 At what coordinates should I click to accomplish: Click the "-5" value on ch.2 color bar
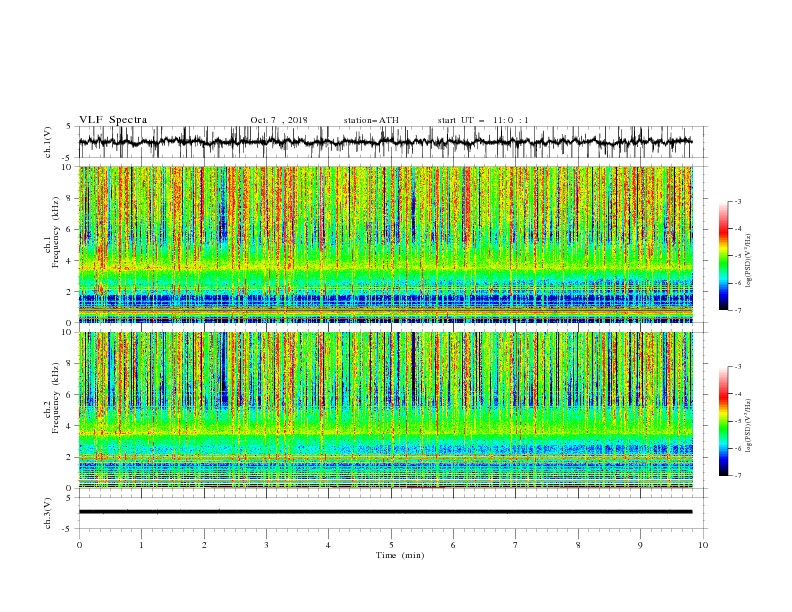click(x=738, y=421)
